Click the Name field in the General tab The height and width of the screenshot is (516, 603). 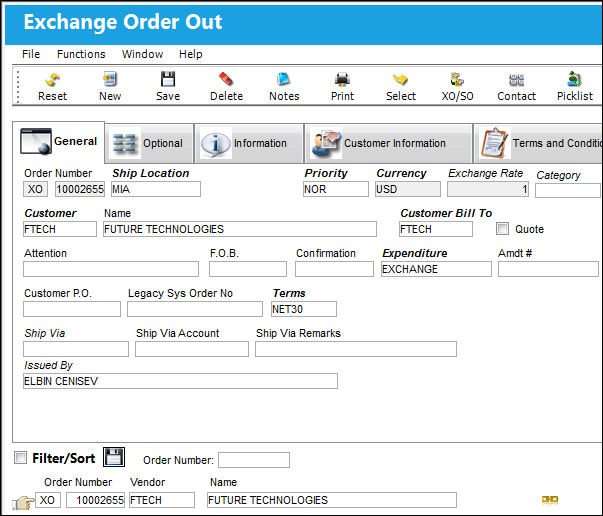click(240, 229)
